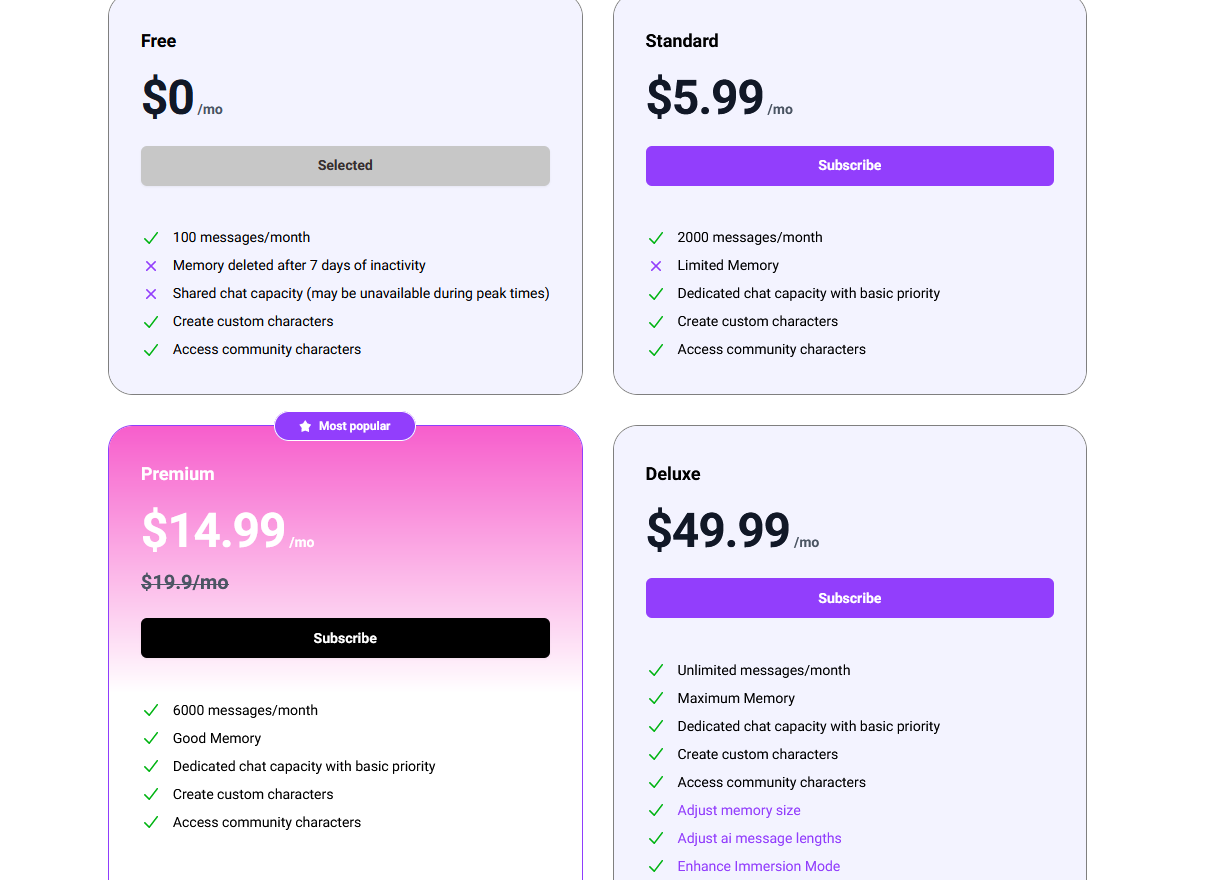The height and width of the screenshot is (880, 1231).
Task: Click checkmark beside Unlimited messages/month
Action: tap(656, 671)
